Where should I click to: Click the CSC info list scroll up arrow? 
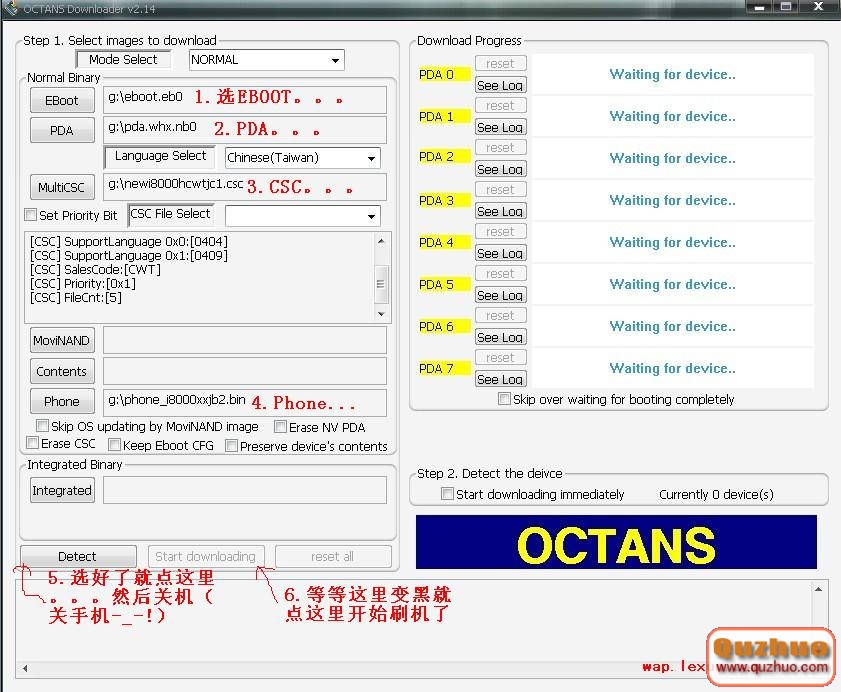click(x=381, y=241)
